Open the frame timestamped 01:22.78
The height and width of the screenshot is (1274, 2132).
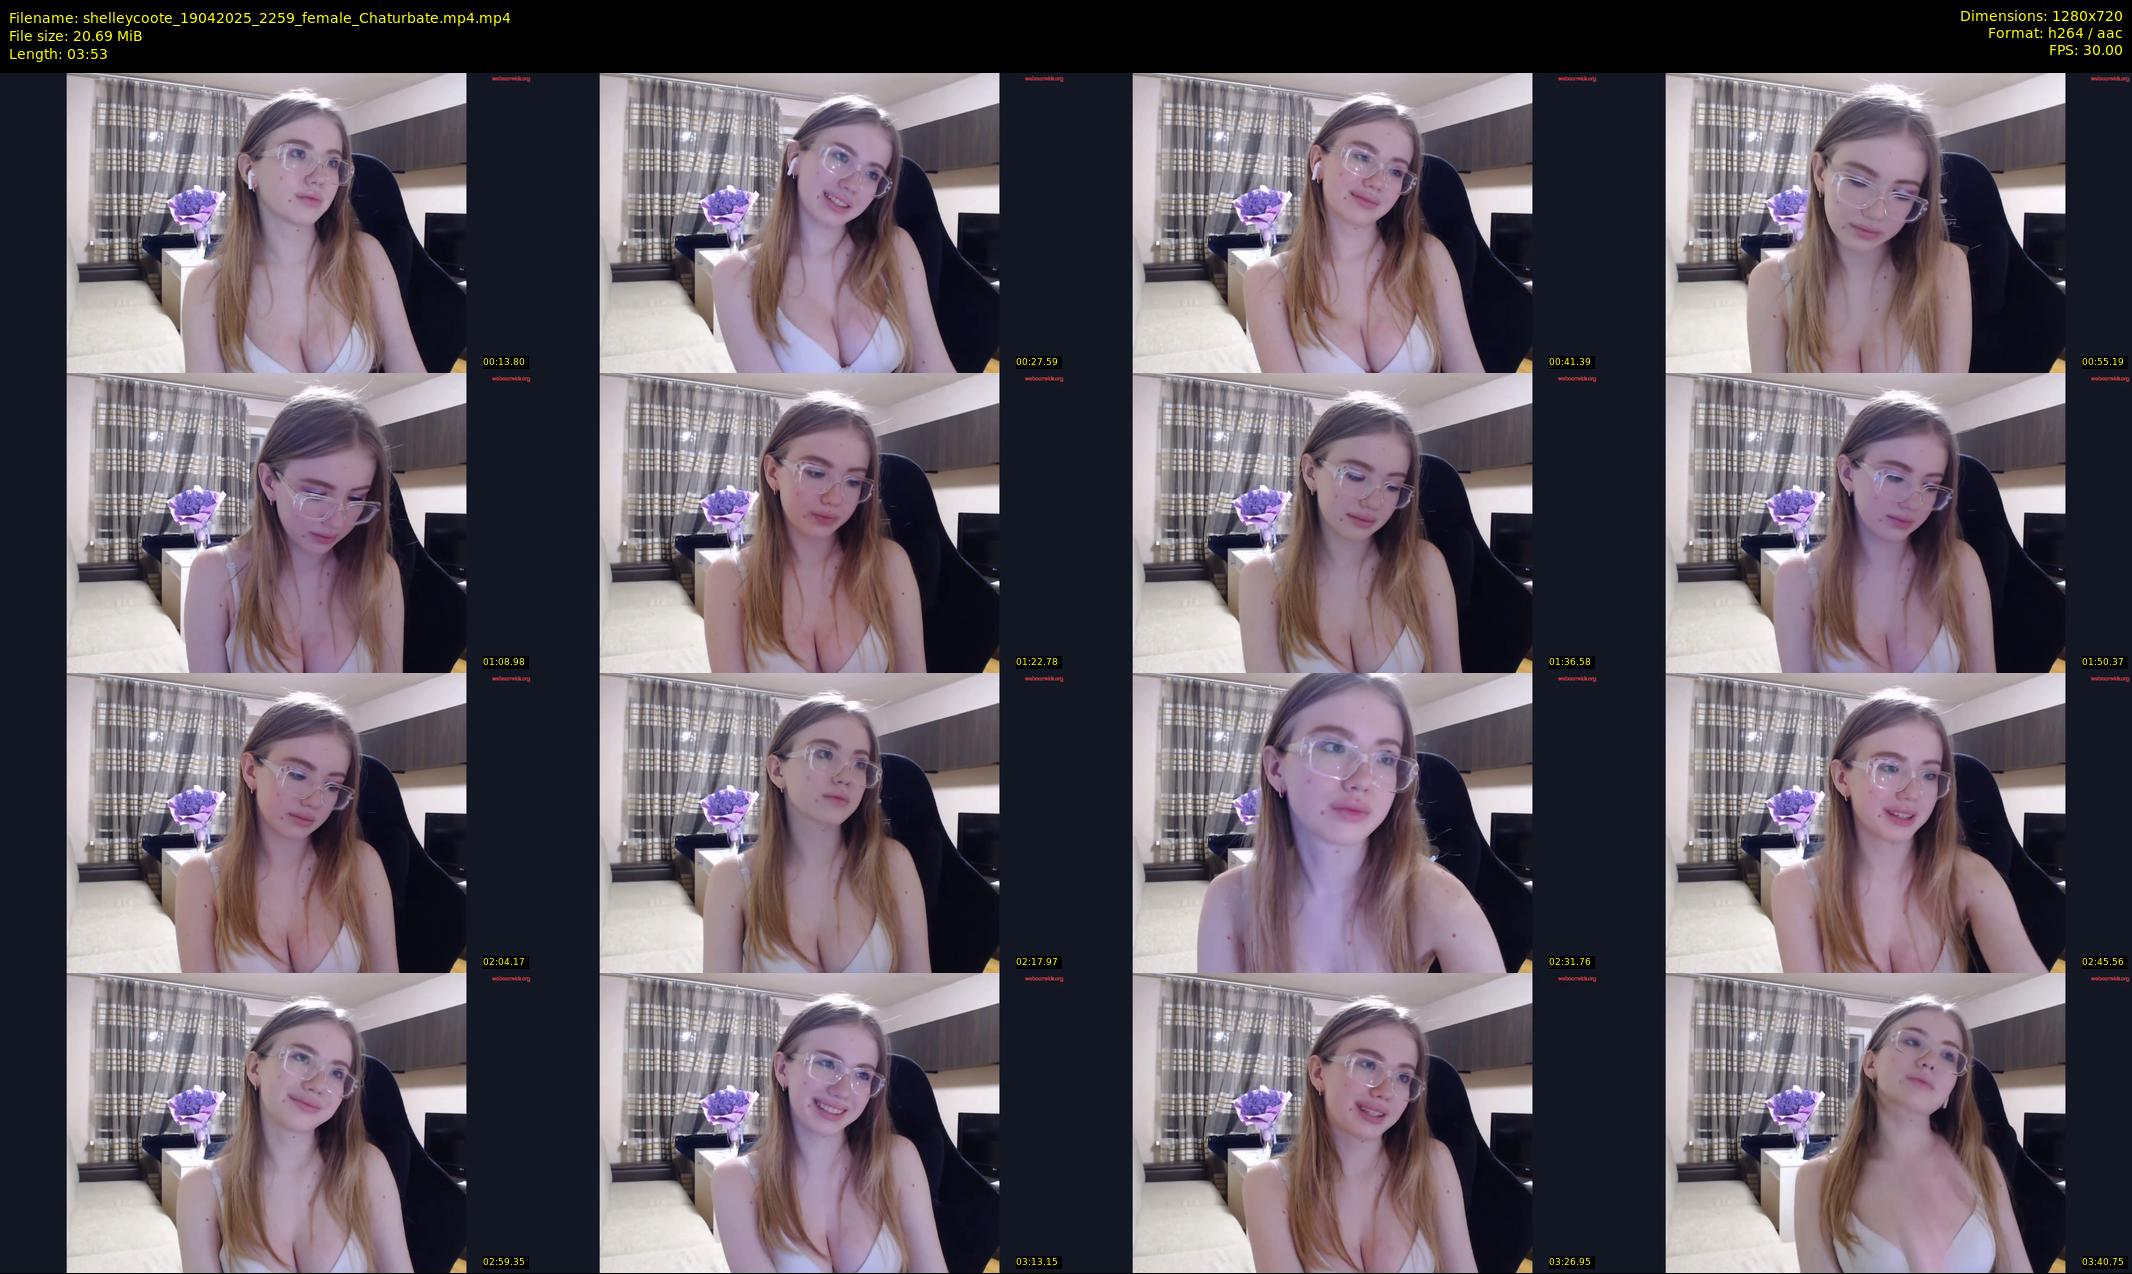click(x=799, y=522)
